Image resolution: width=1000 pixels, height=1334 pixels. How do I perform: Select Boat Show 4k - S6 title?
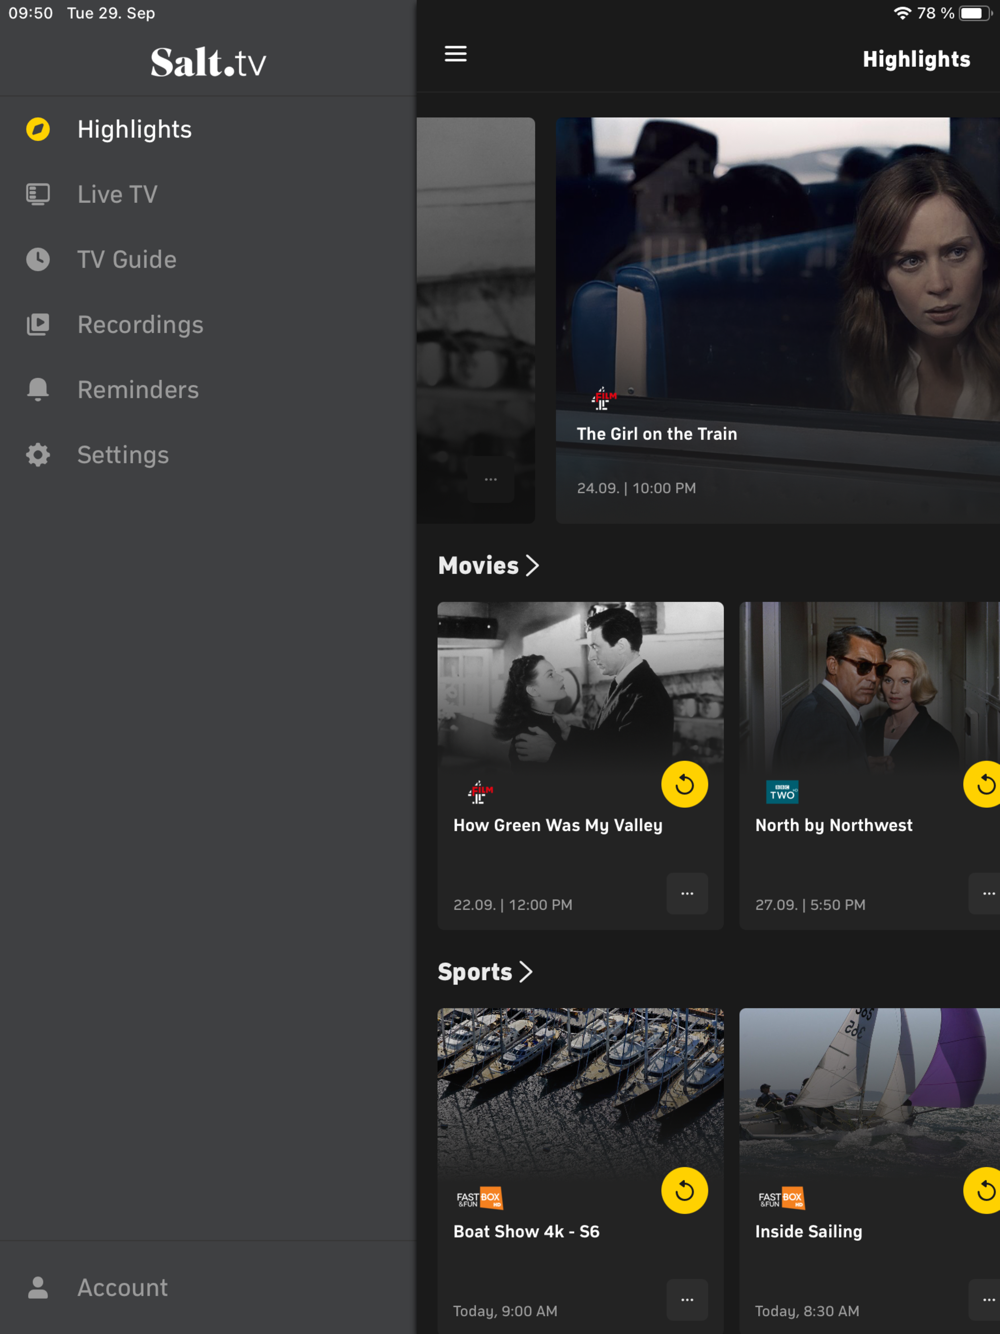(527, 1231)
